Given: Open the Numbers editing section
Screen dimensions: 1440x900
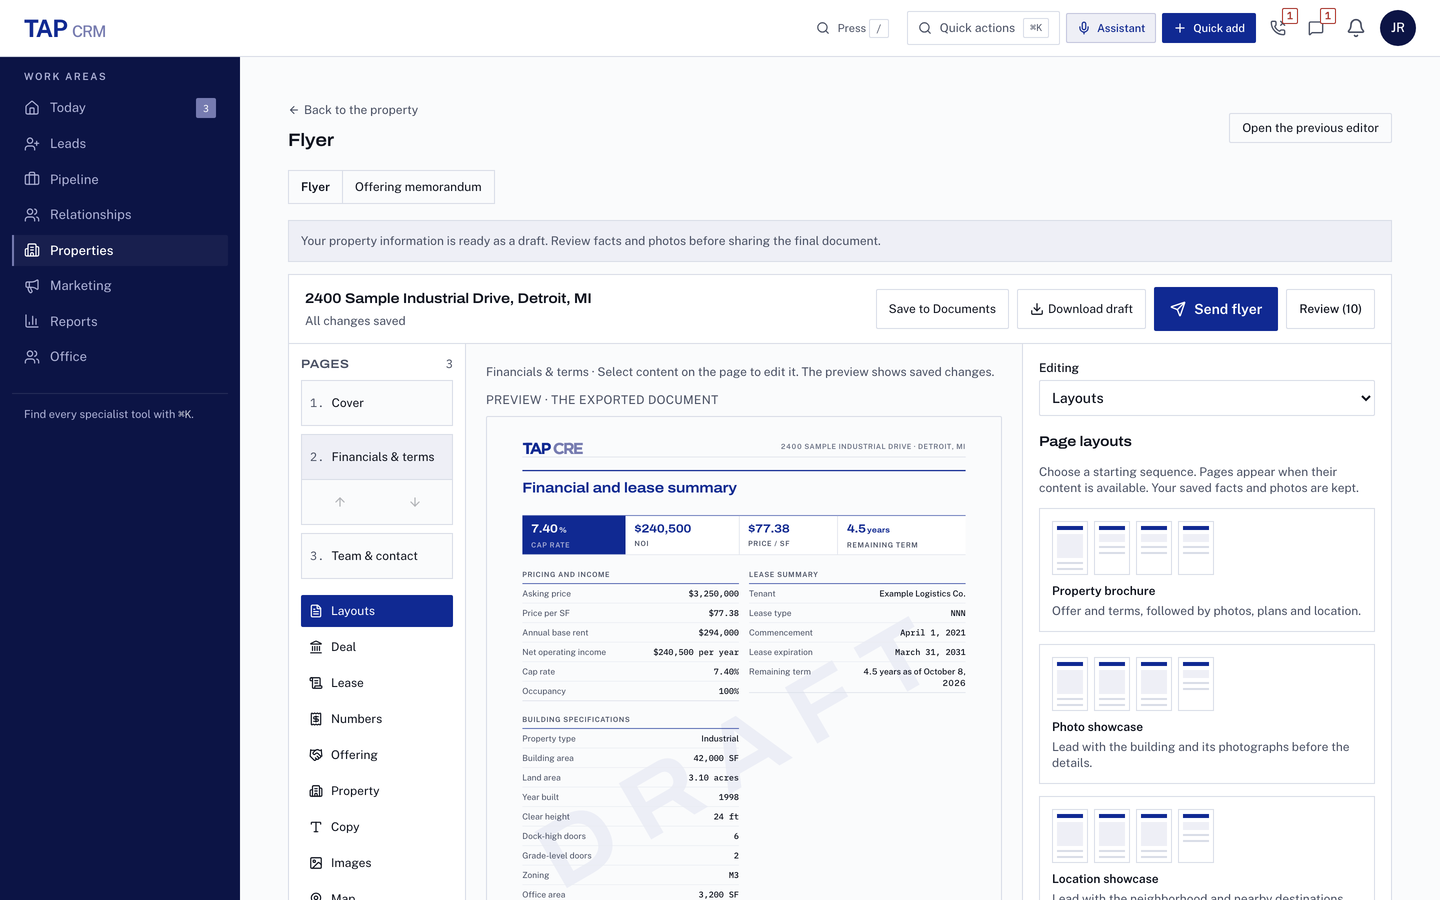Looking at the screenshot, I should (x=377, y=719).
